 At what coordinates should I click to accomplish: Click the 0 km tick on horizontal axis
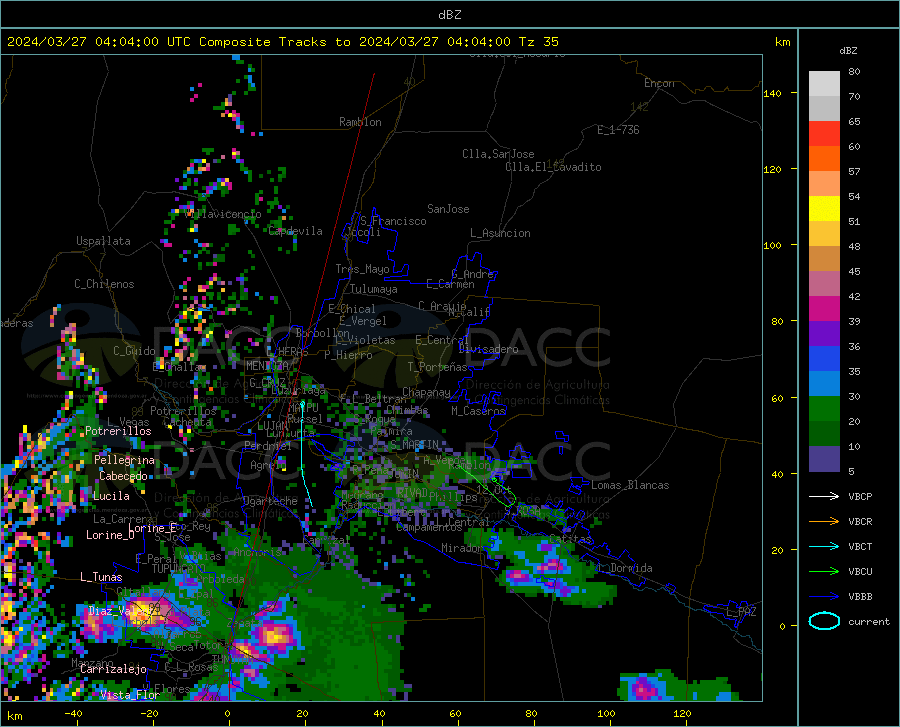[x=228, y=714]
